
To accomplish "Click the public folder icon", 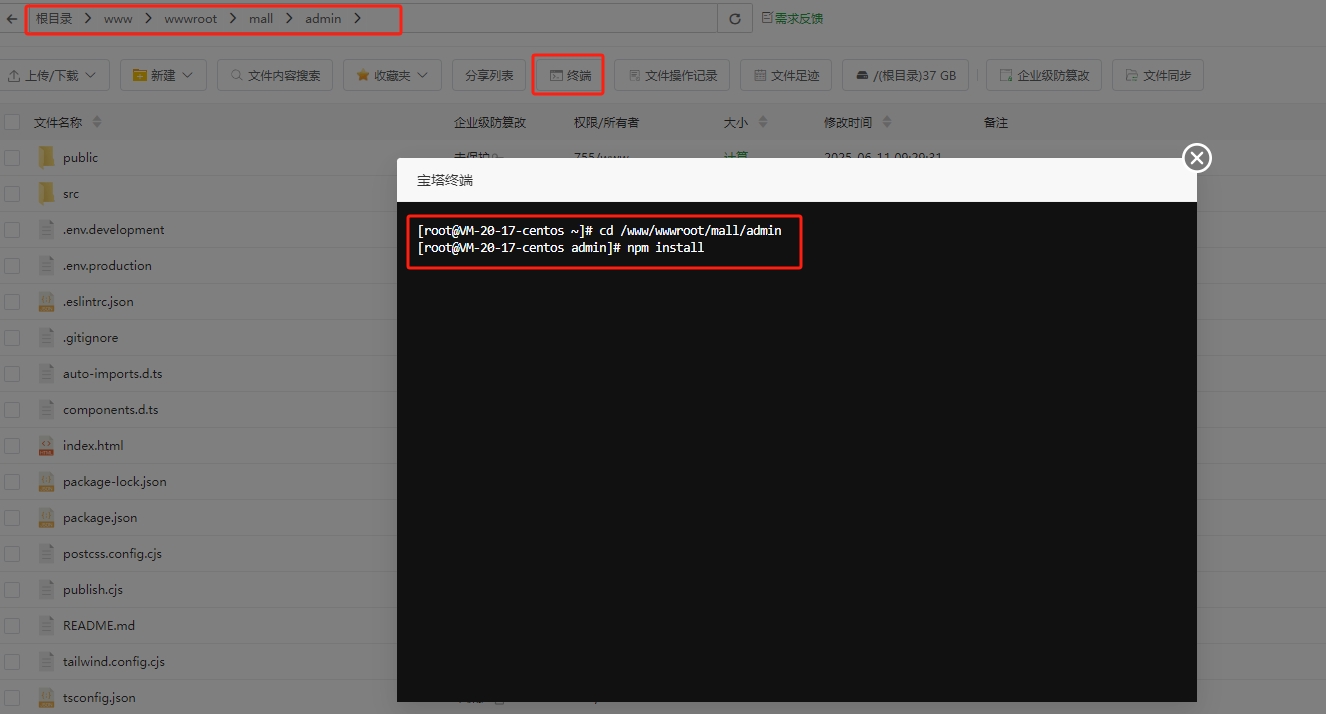I will [x=46, y=157].
